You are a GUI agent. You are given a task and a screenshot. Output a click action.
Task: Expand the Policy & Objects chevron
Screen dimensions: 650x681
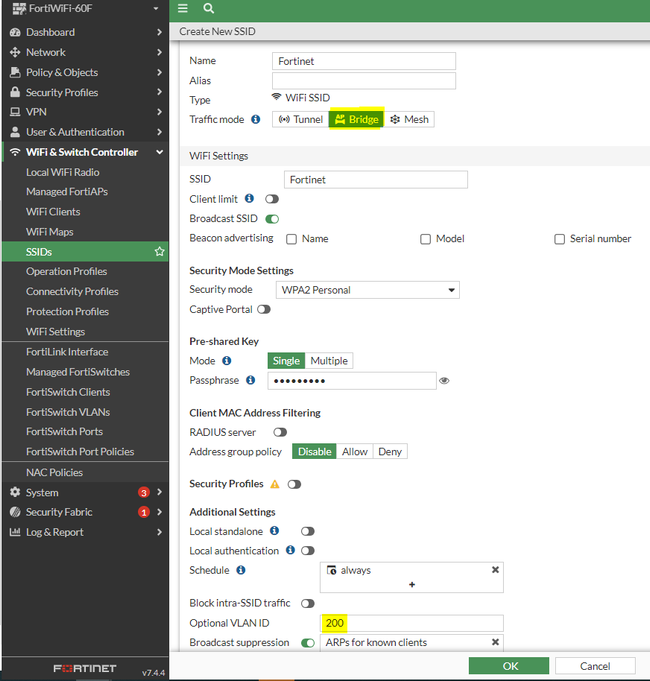[x=159, y=72]
